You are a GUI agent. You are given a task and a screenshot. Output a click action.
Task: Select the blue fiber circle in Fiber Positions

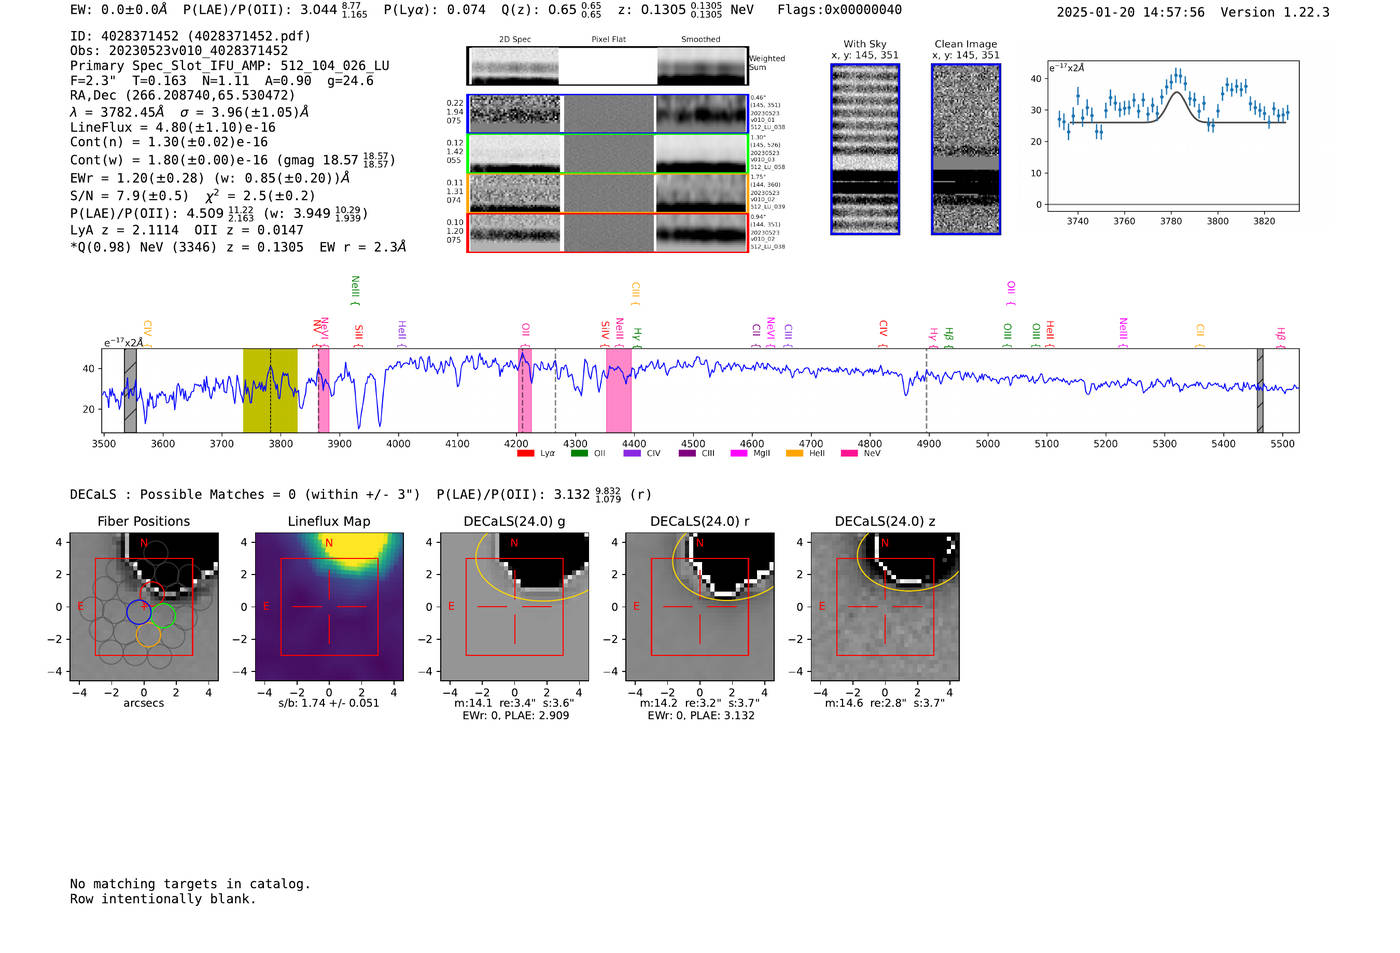[x=139, y=612]
